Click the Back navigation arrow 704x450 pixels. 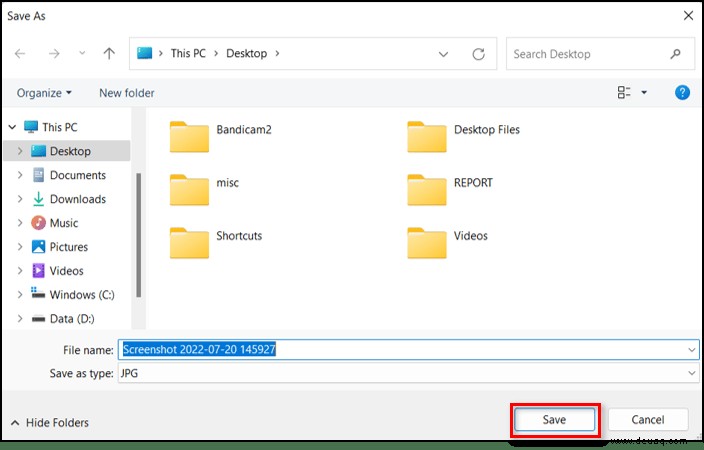click(20, 54)
